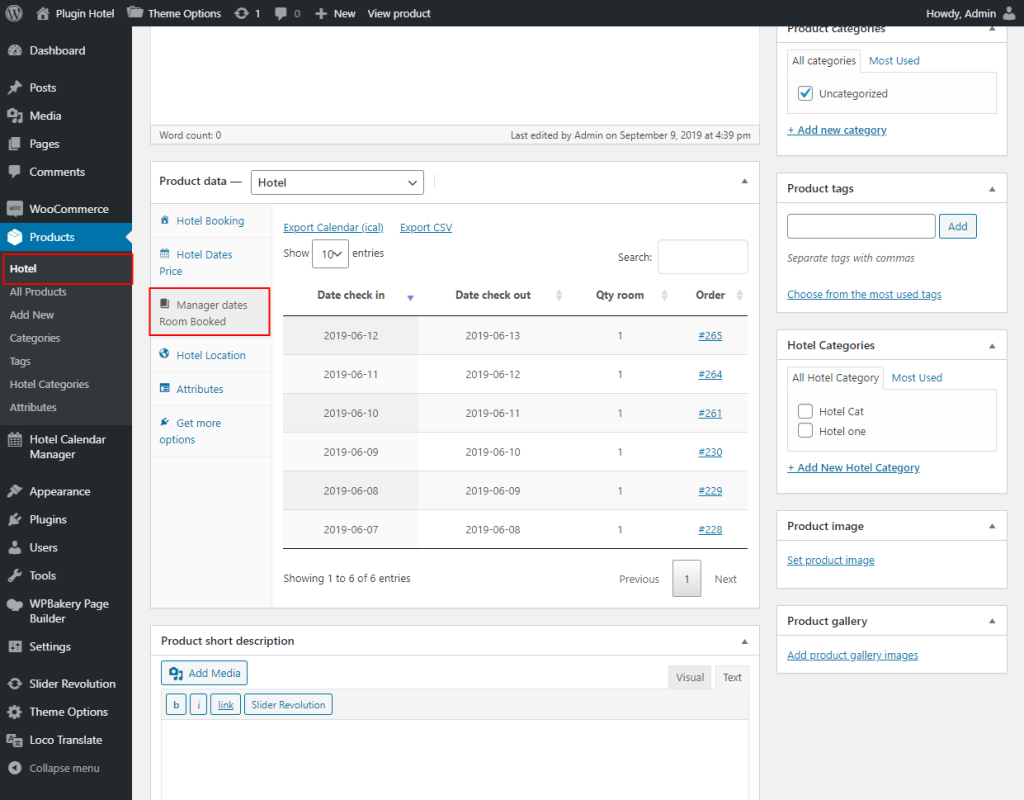Click the Products box icon
This screenshot has width=1024, height=800.
click(14, 237)
